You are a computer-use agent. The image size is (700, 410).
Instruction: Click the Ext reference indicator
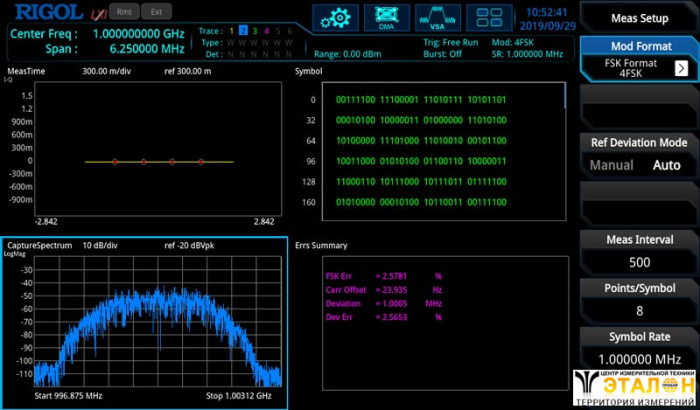click(155, 12)
